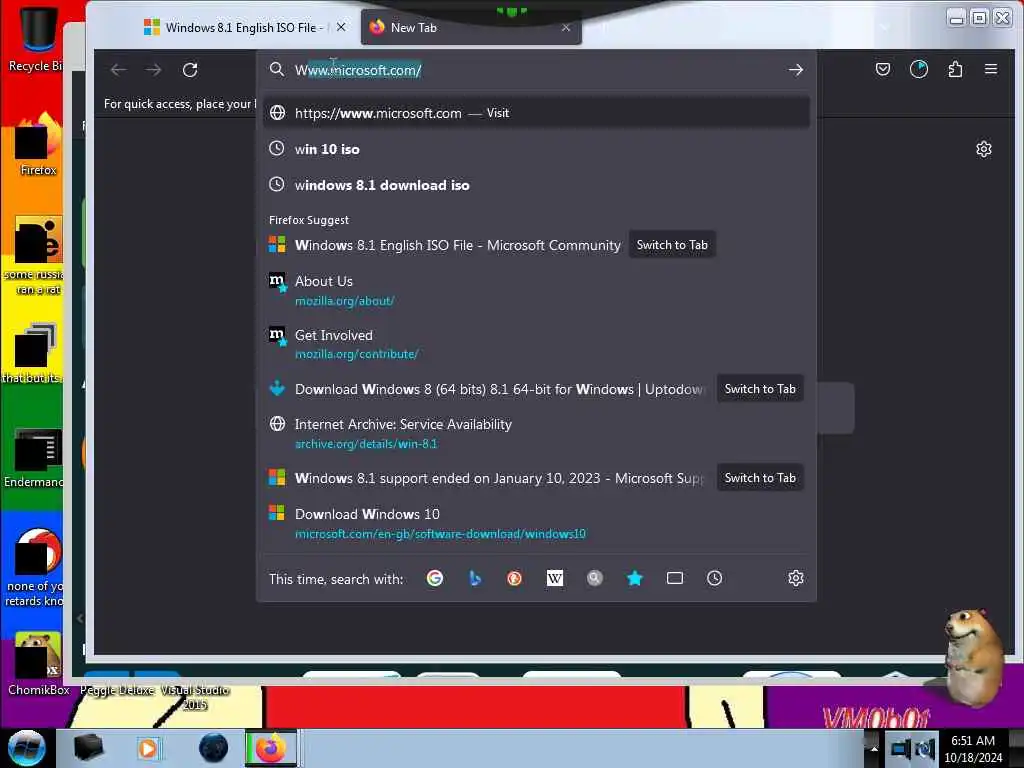
Task: Click the address bar URL field
Action: coord(536,70)
